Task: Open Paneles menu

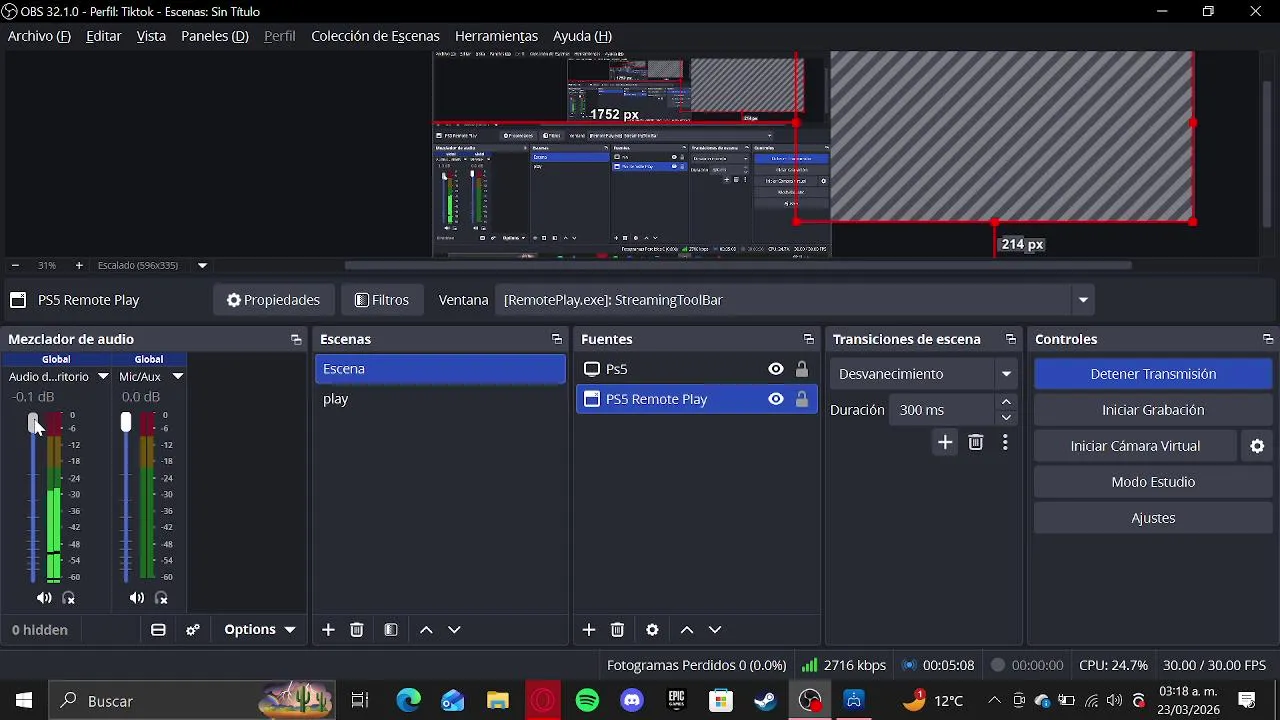Action: click(215, 36)
